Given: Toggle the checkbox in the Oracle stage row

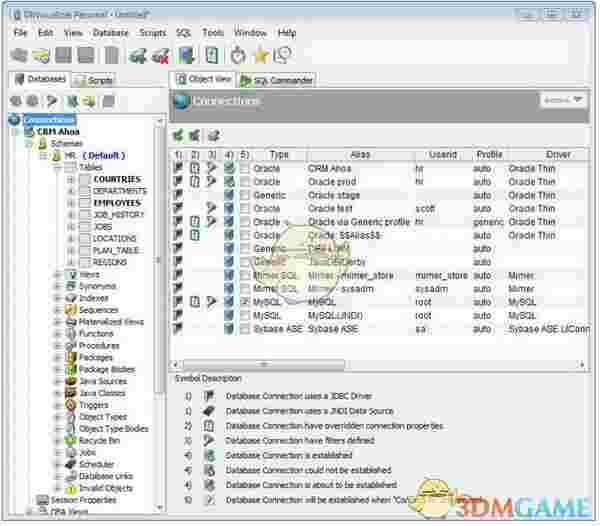Looking at the screenshot, I should point(245,195).
